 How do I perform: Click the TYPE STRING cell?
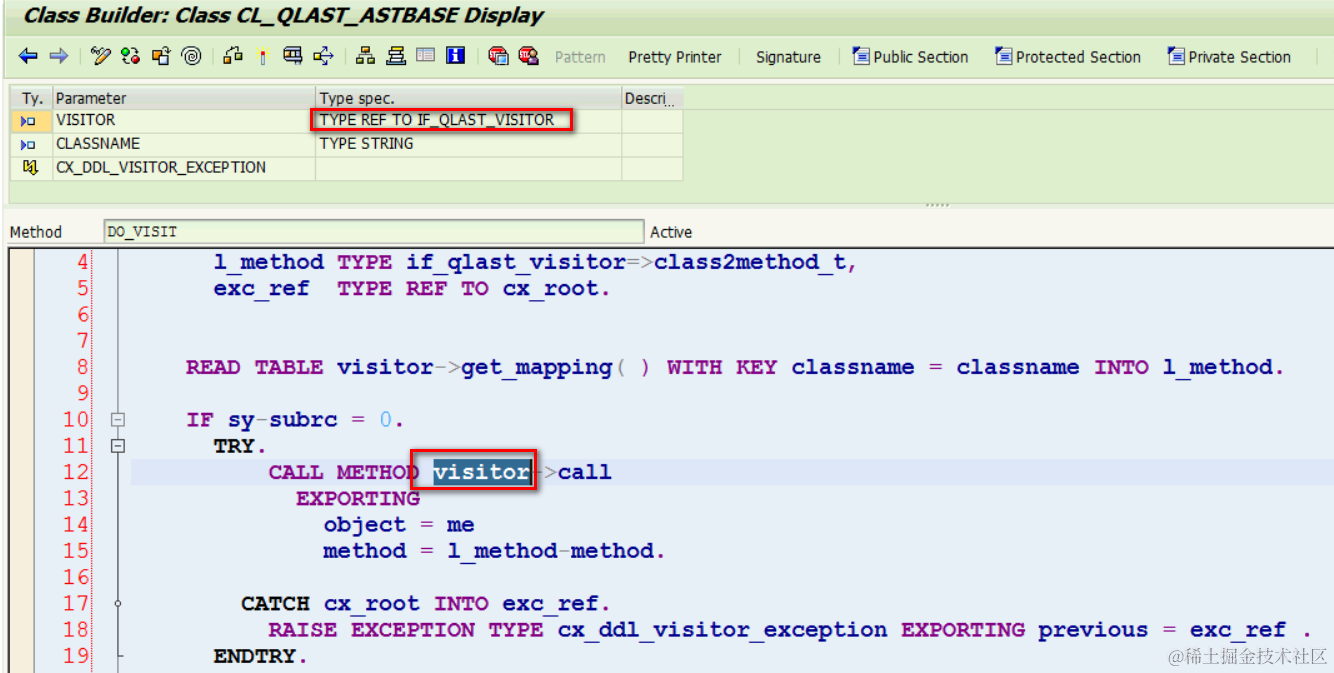pyautogui.click(x=468, y=144)
